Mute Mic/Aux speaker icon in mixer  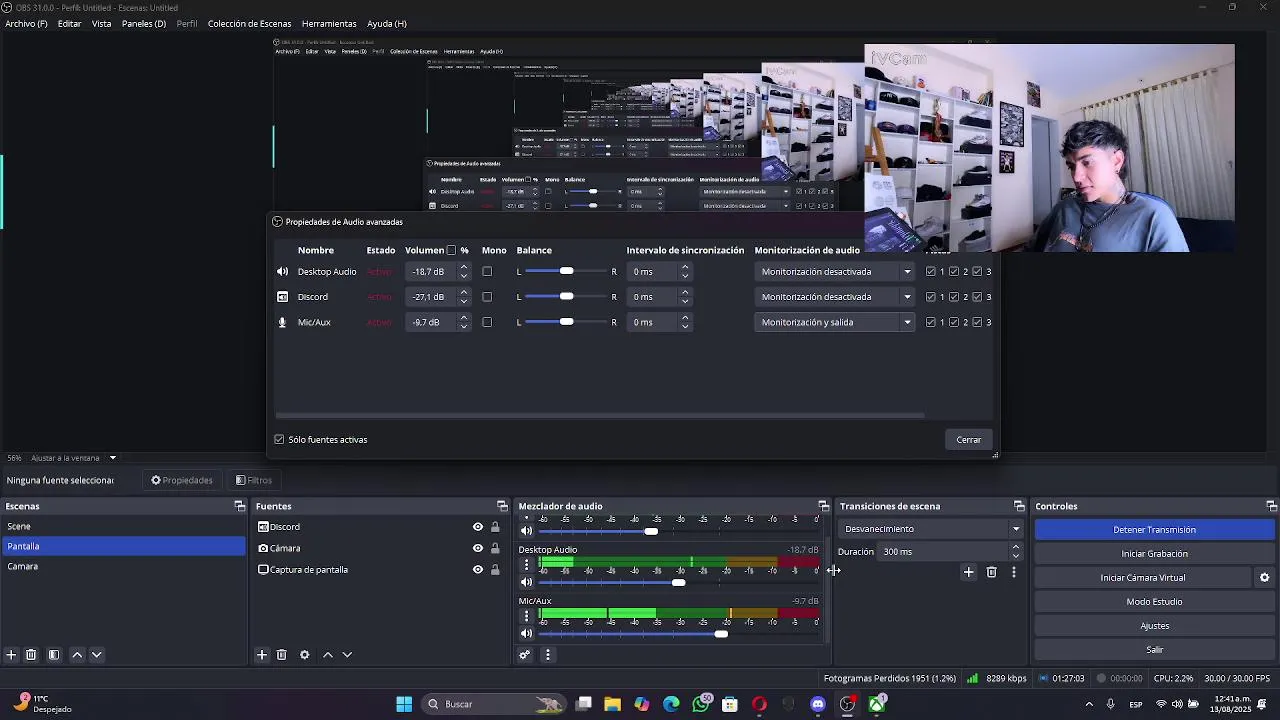tap(526, 633)
